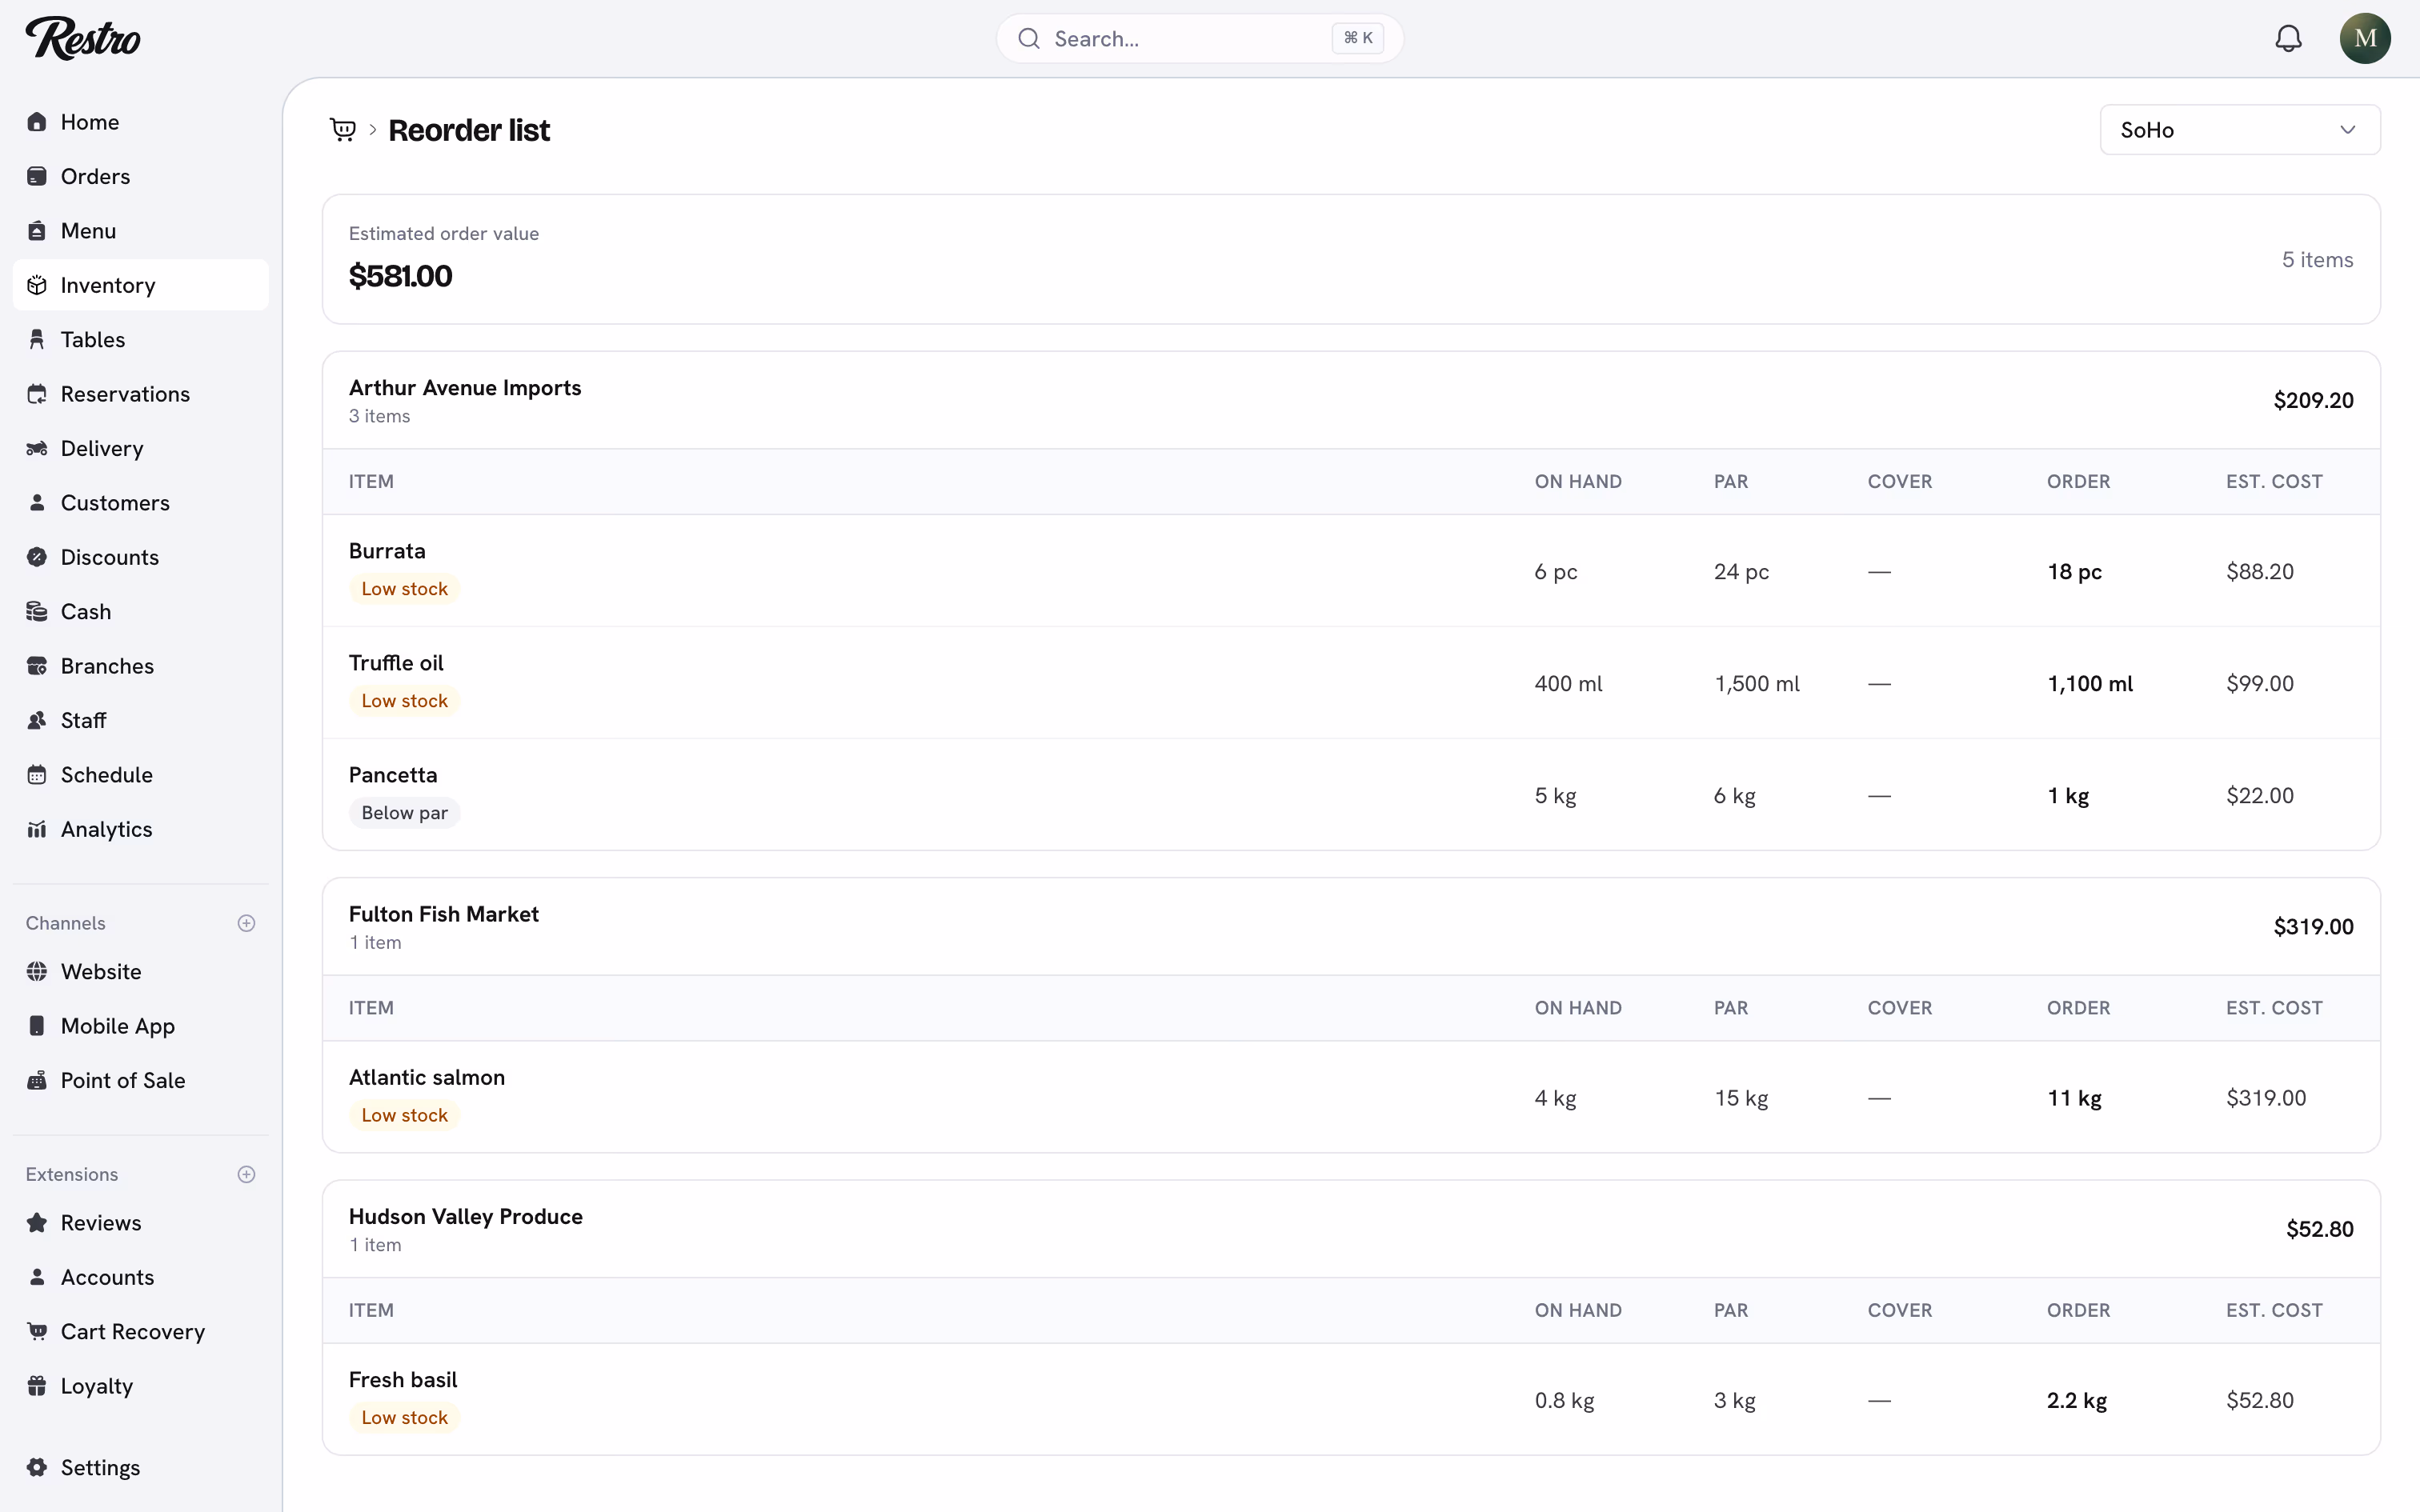This screenshot has height=1512, width=2420.
Task: Select the Pancetta item name
Action: click(393, 775)
